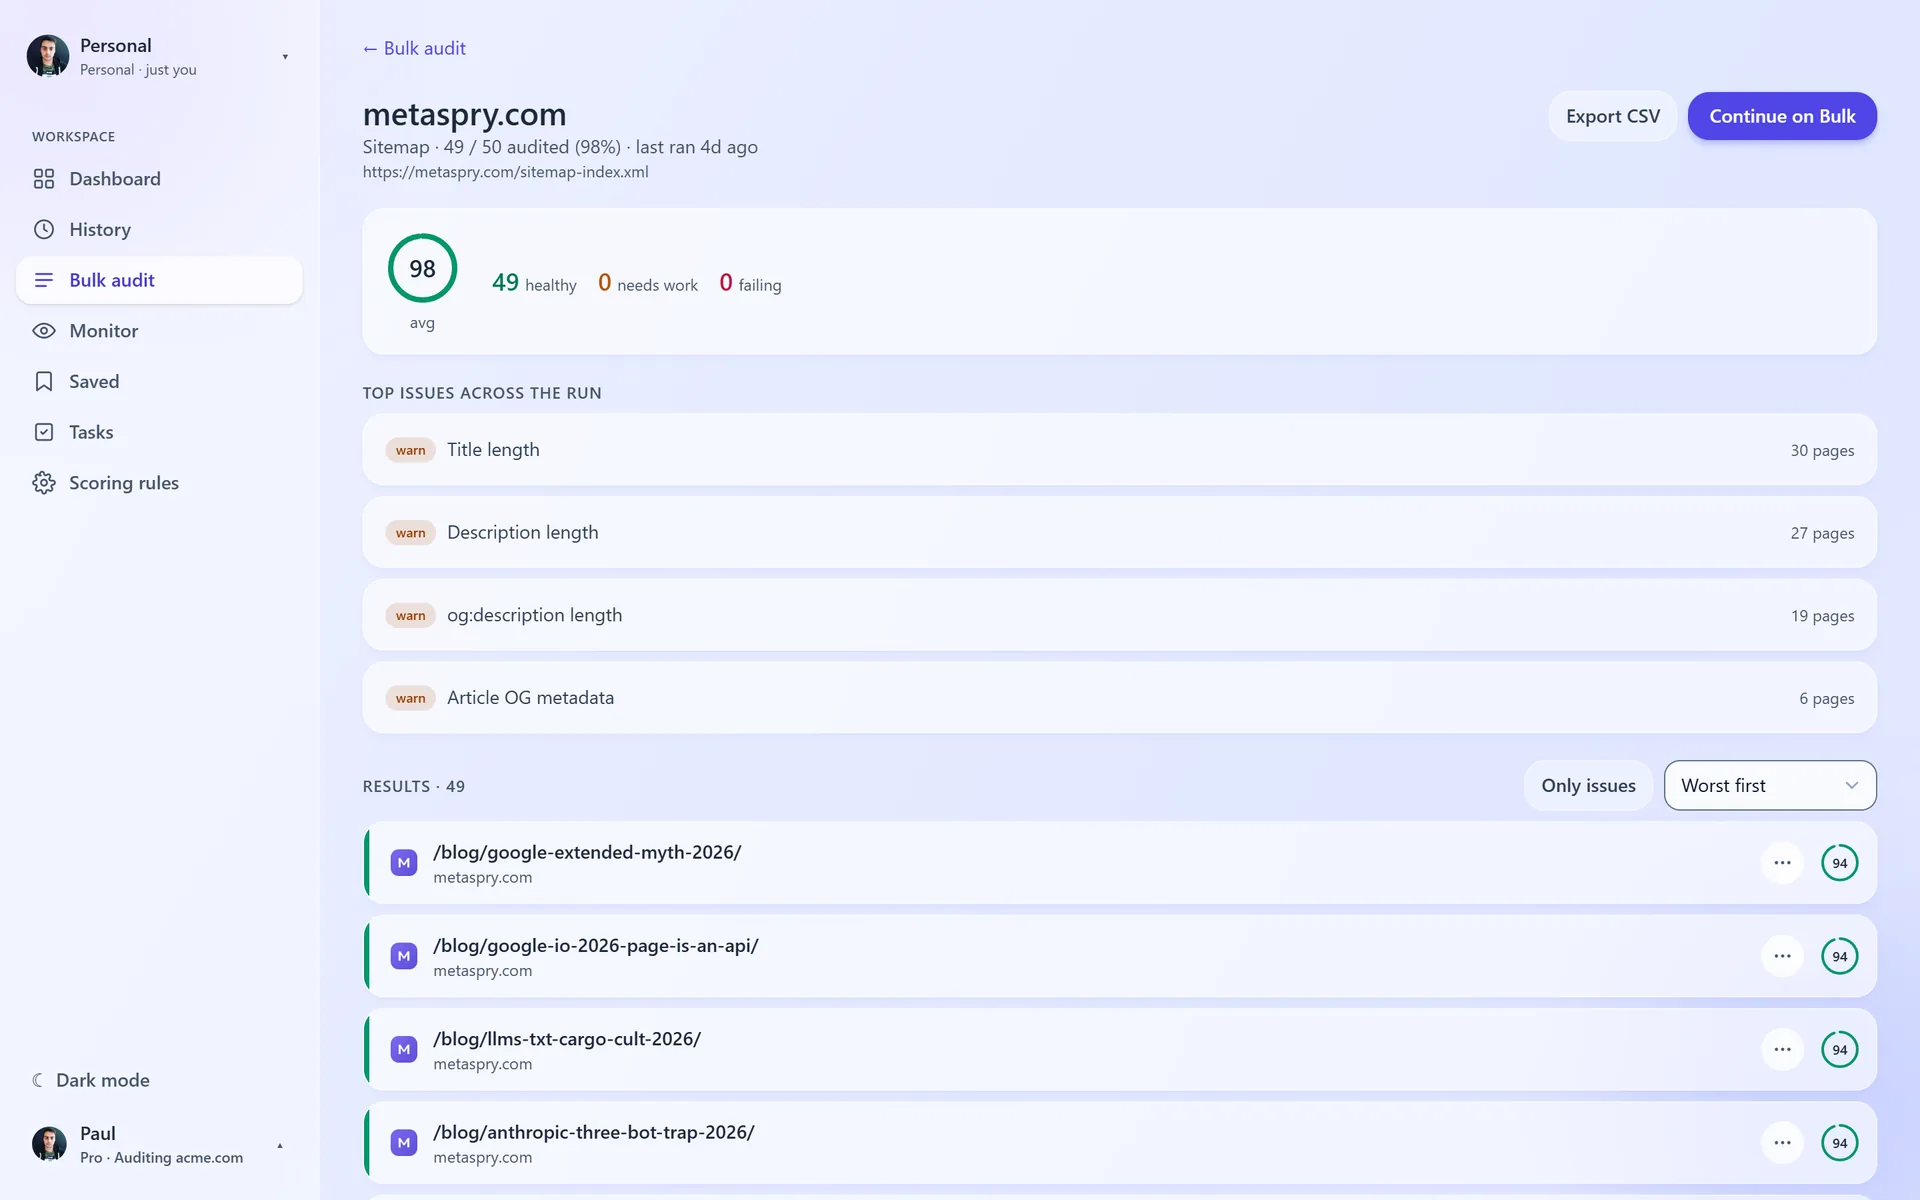Click the Saved bookmark icon

point(44,382)
